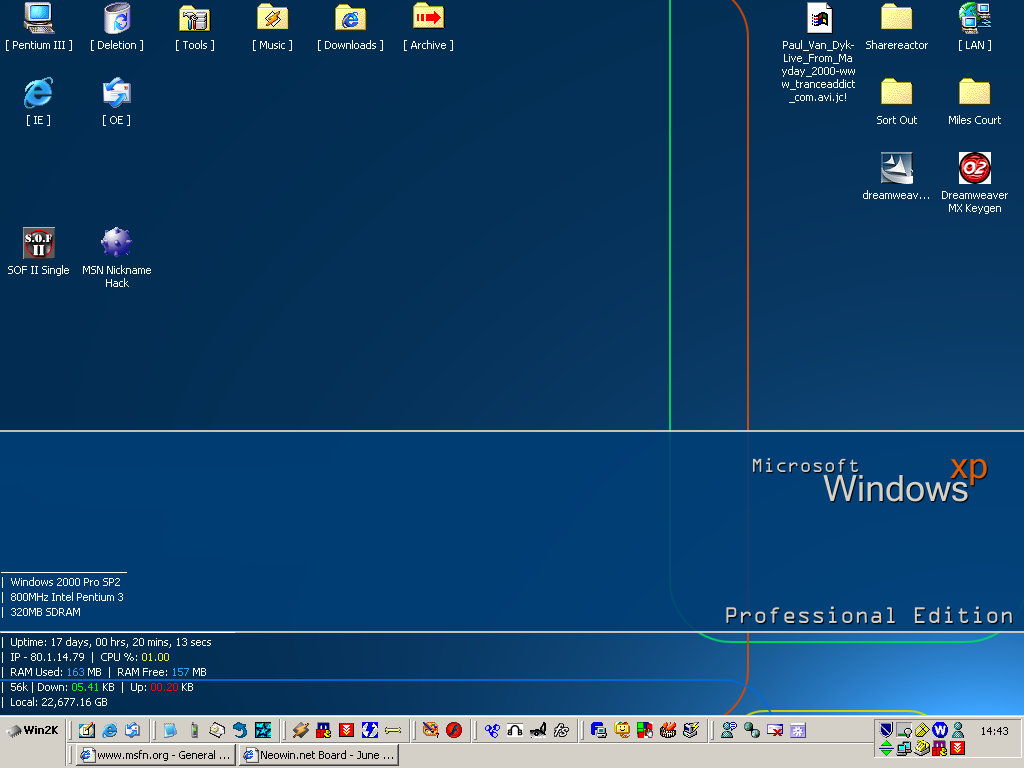Open the Downloads desktop folder
The width and height of the screenshot is (1024, 768).
350,18
